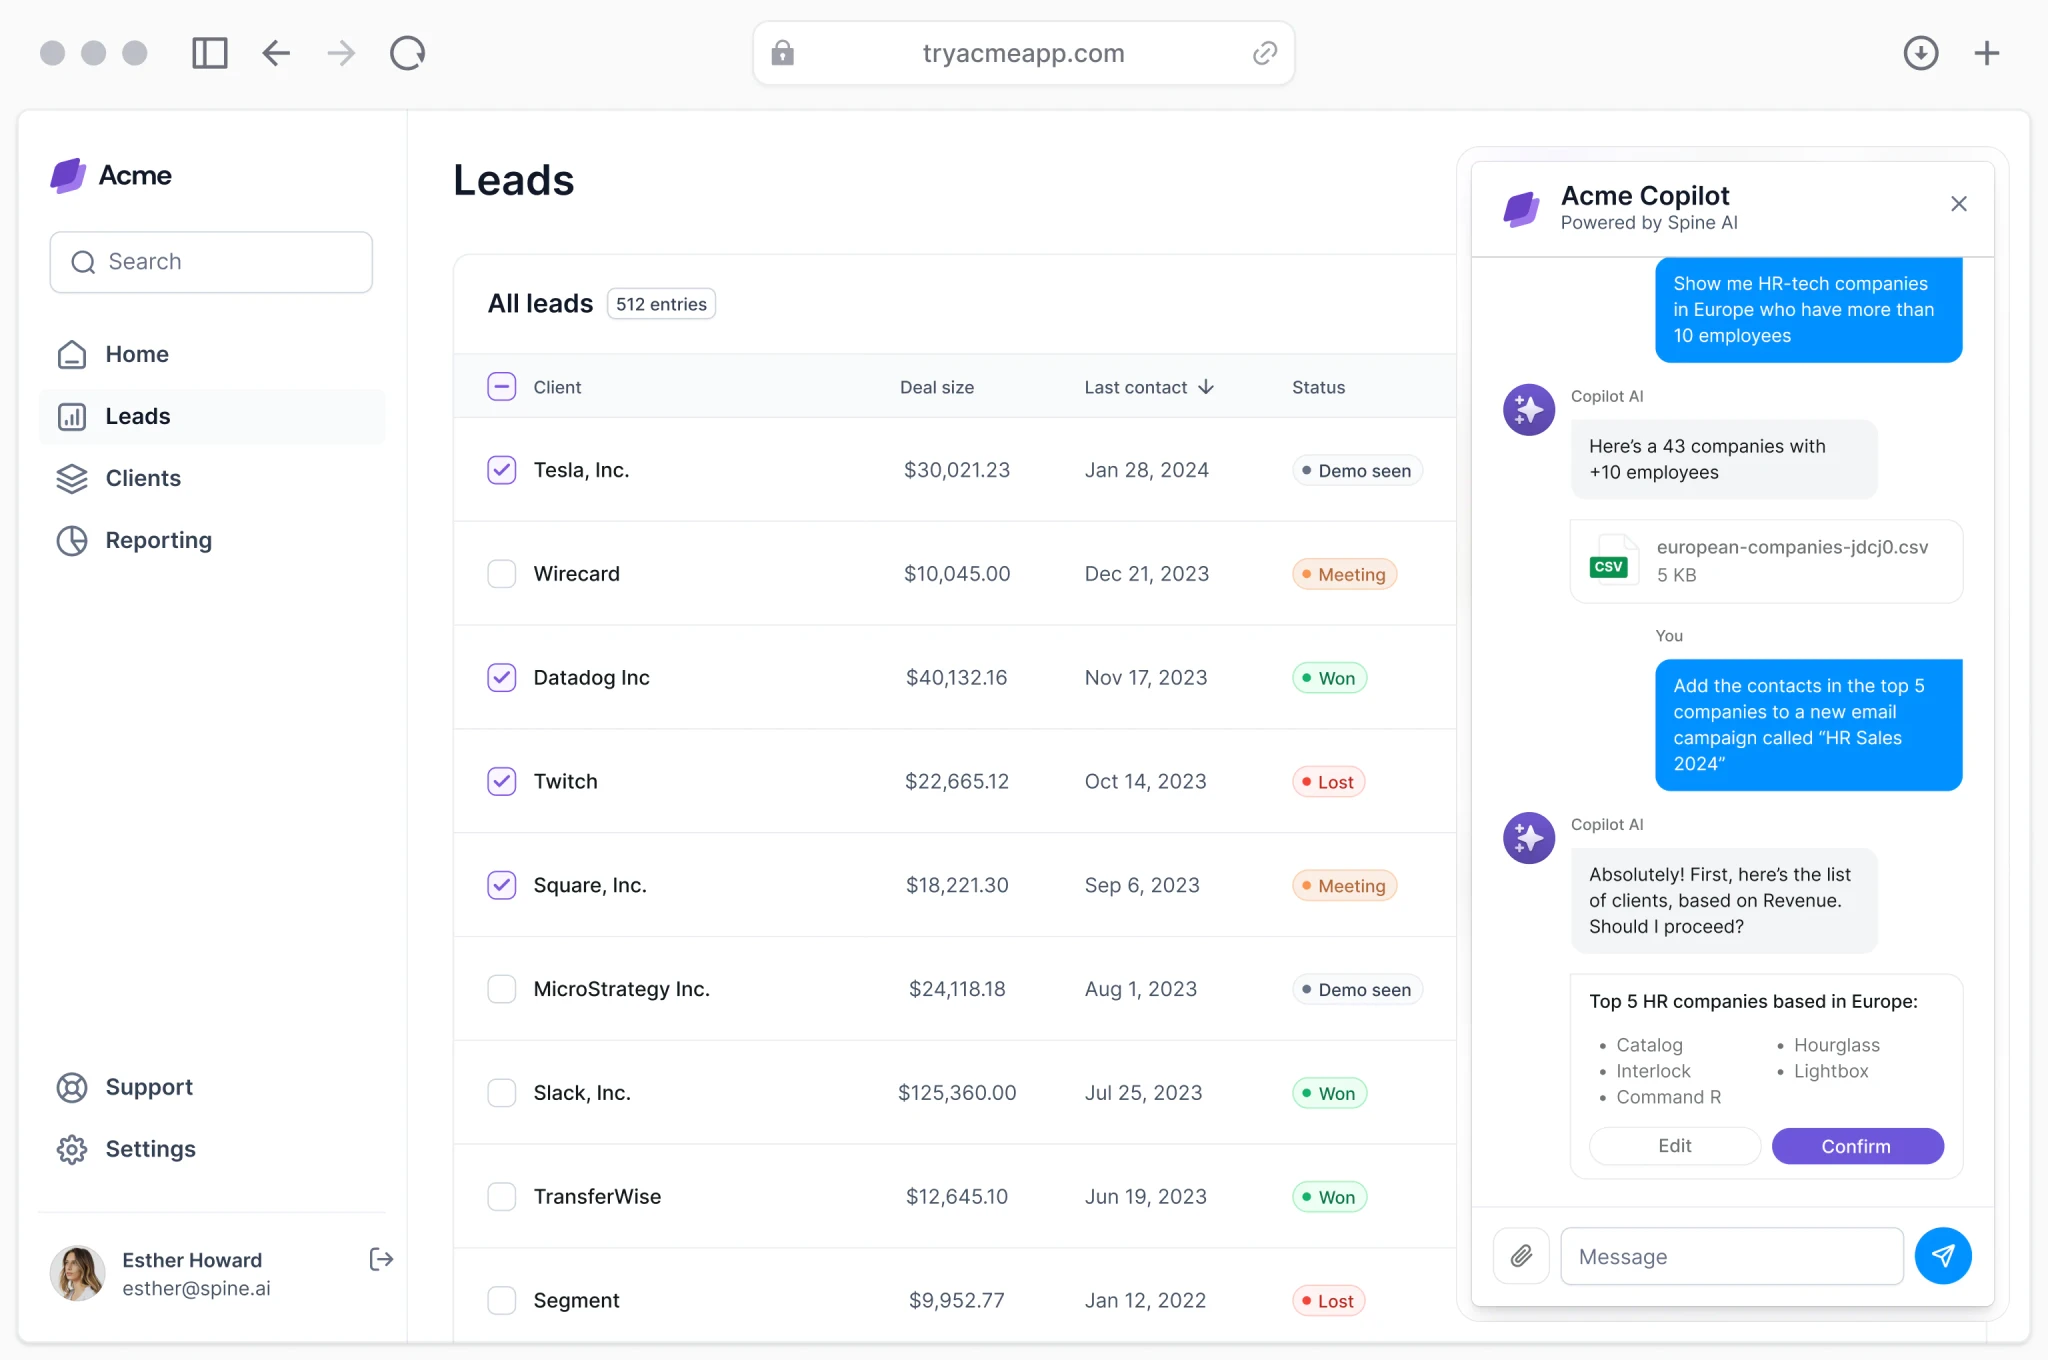Click the Support icon in the sidebar
Image resolution: width=2048 pixels, height=1360 pixels.
[x=71, y=1087]
